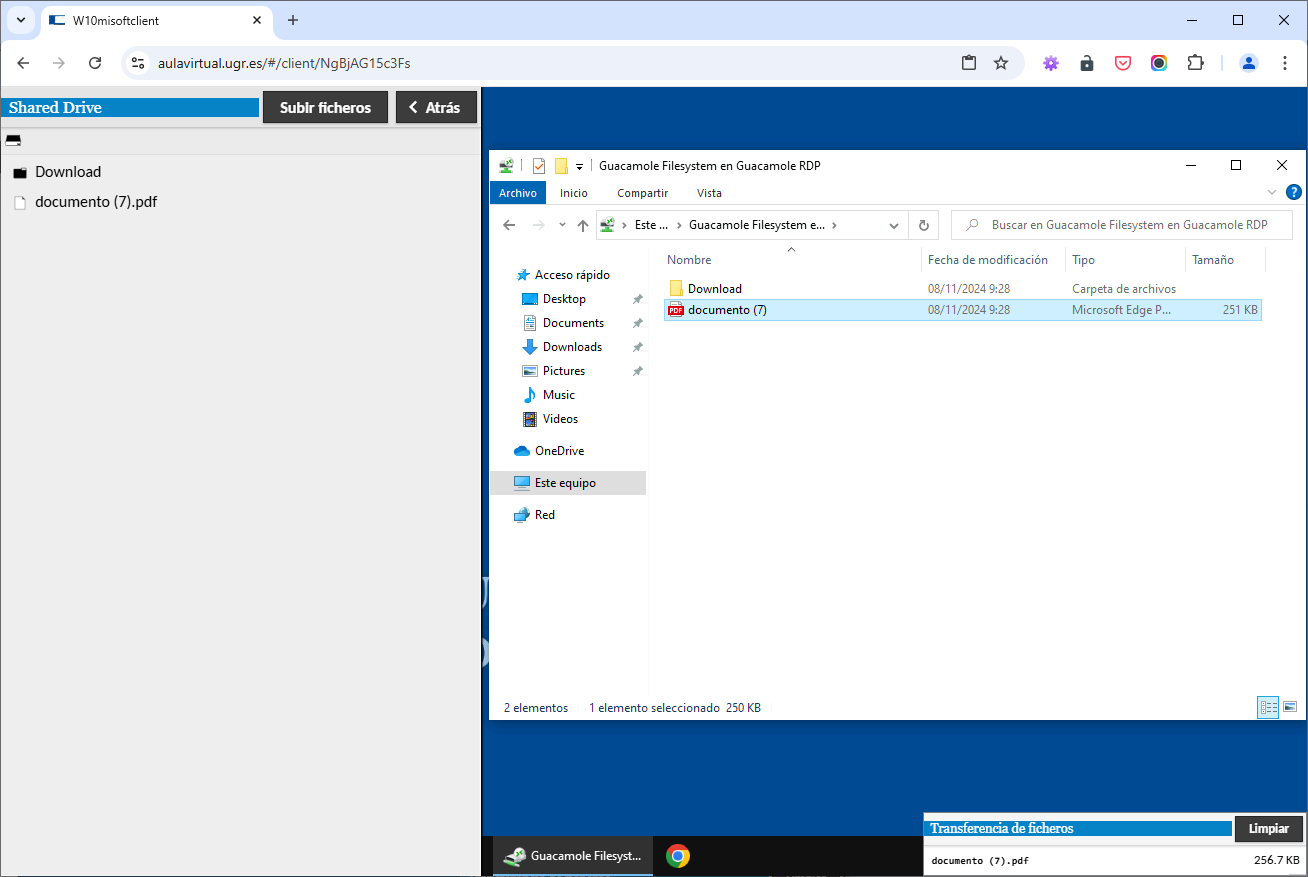Open the colorful circle extension icon
Screen dimensions: 1308x877
(1159, 63)
